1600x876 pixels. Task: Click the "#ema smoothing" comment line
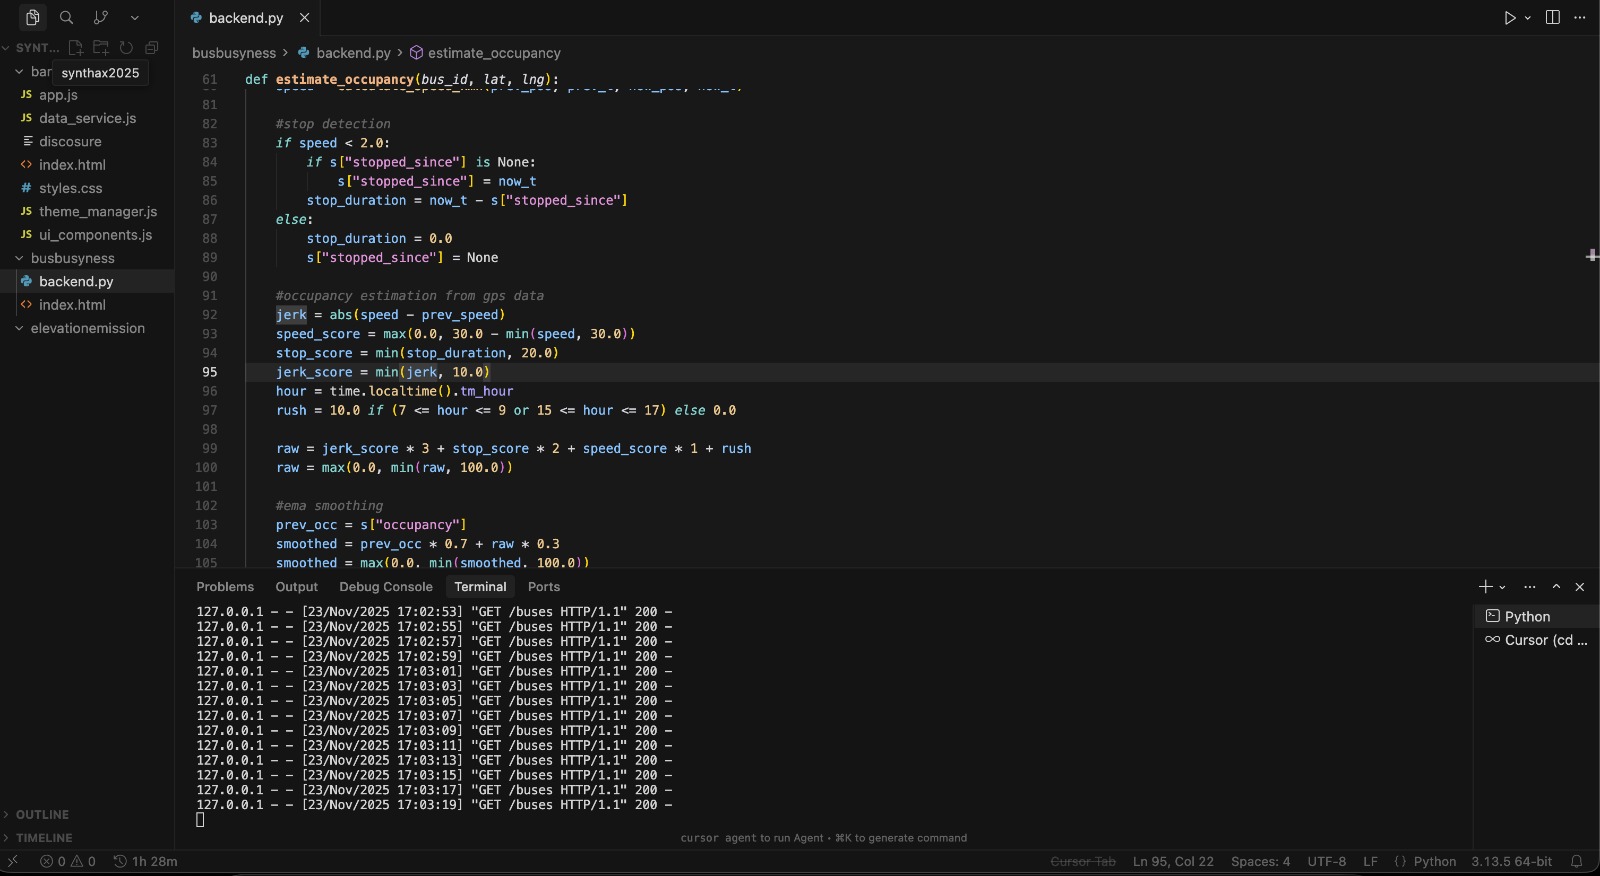329,506
